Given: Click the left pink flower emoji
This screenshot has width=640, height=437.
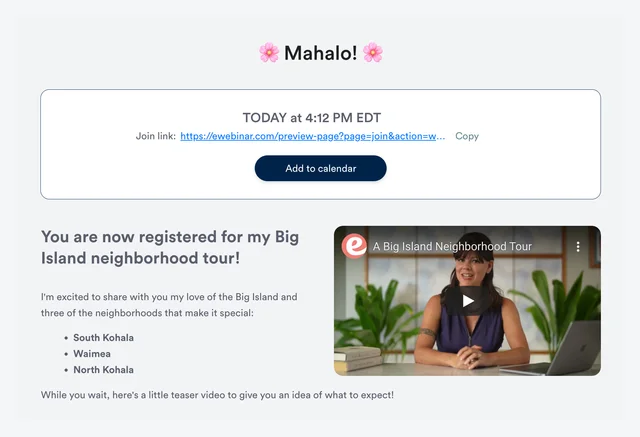Looking at the screenshot, I should click(269, 53).
